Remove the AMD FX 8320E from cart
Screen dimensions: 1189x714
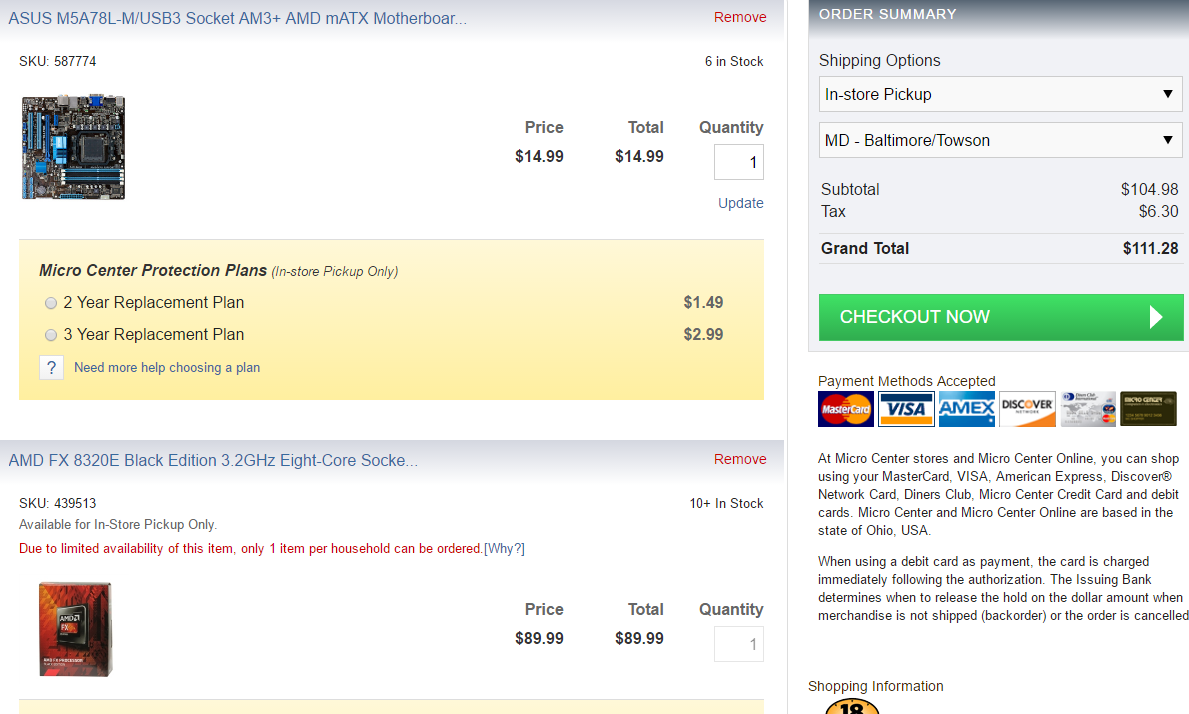[740, 459]
